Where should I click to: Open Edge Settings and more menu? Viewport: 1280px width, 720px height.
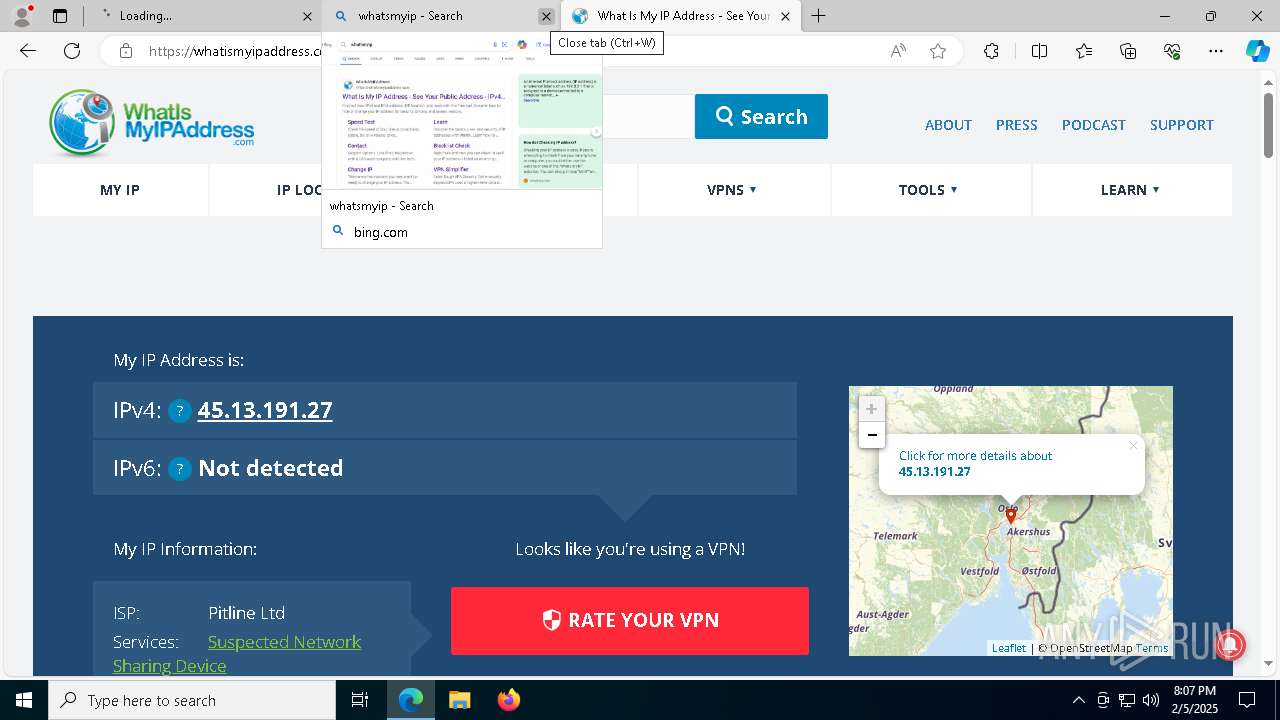pyautogui.click(x=1216, y=51)
